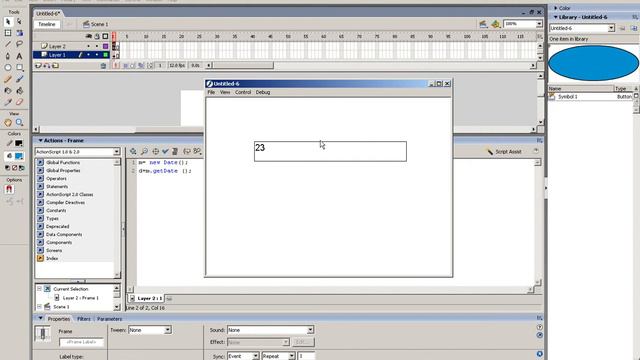Open Control menu in player window
Screen dimensions: 640x360
243,92
